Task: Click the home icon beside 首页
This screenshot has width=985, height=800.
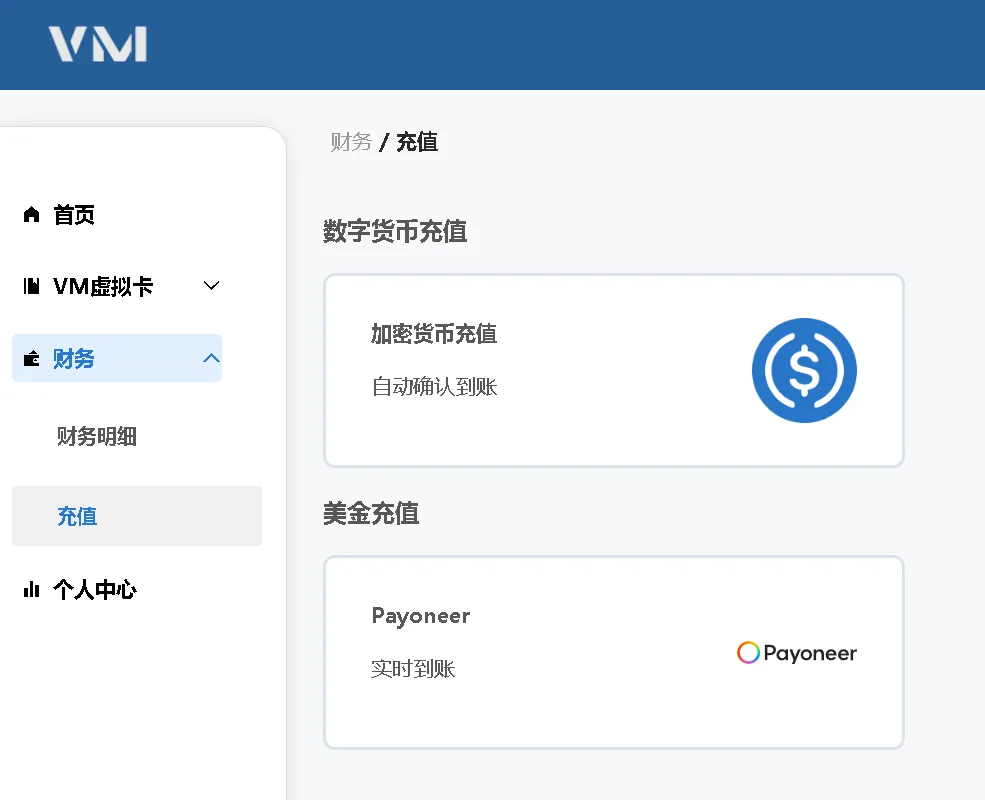Action: click(x=31, y=215)
